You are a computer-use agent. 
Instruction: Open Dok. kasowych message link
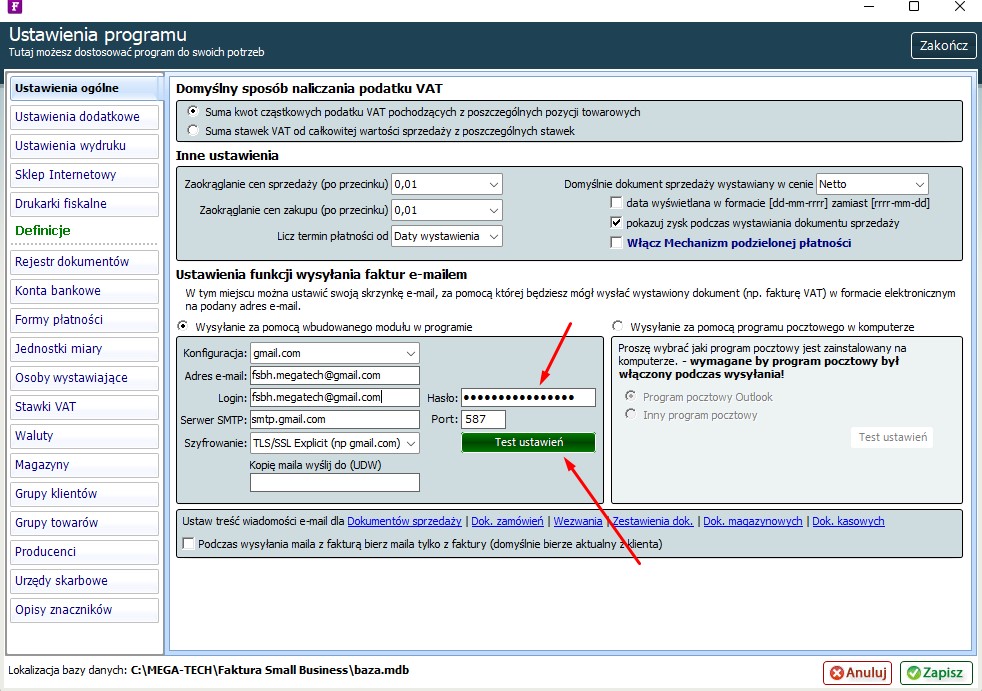click(848, 521)
